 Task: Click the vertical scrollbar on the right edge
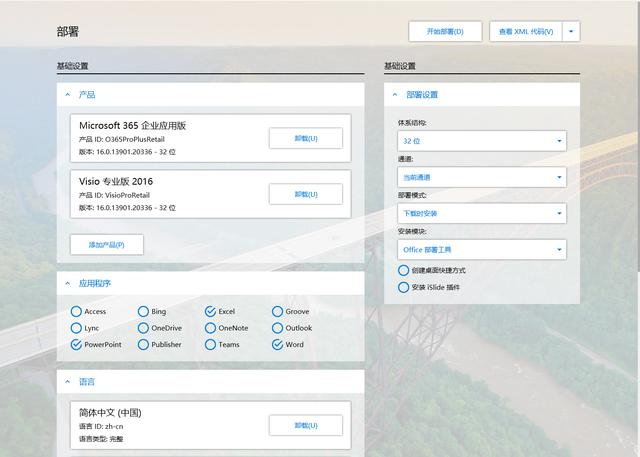click(x=638, y=137)
